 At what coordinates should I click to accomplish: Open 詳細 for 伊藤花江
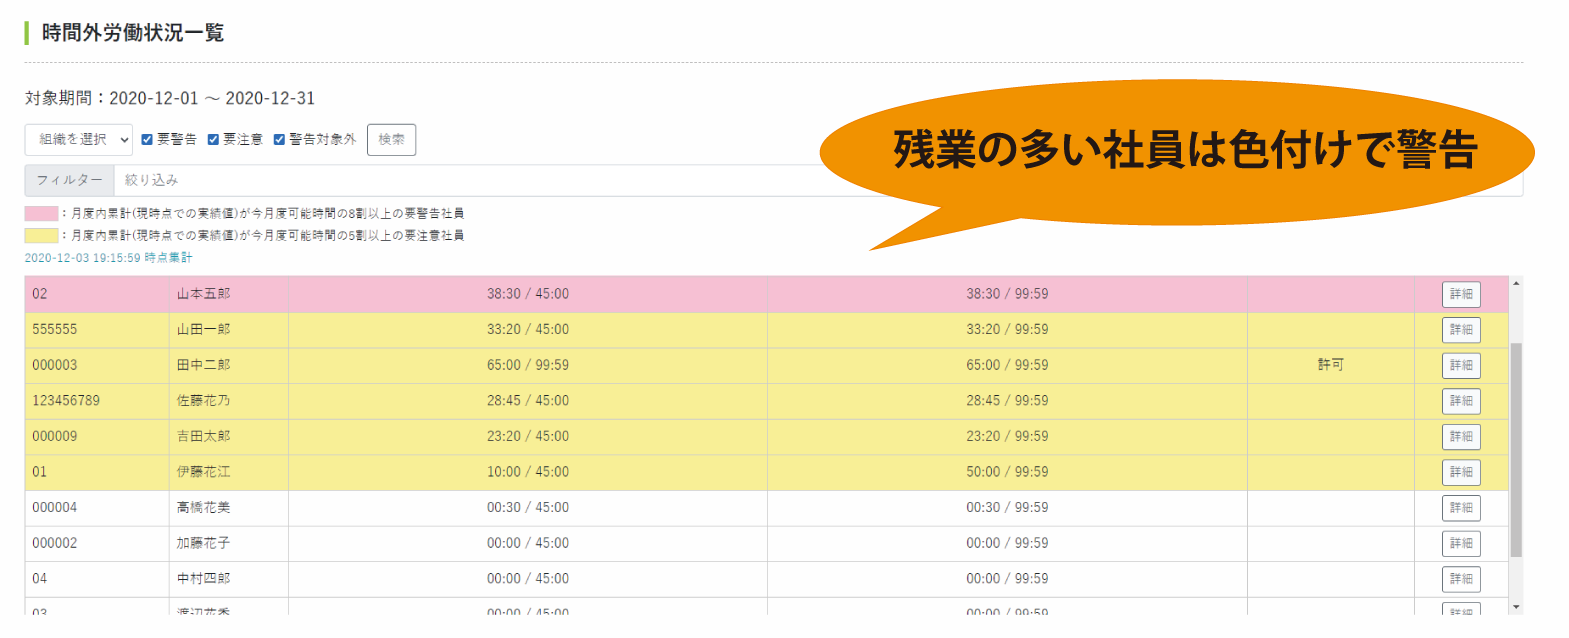pyautogui.click(x=1460, y=472)
